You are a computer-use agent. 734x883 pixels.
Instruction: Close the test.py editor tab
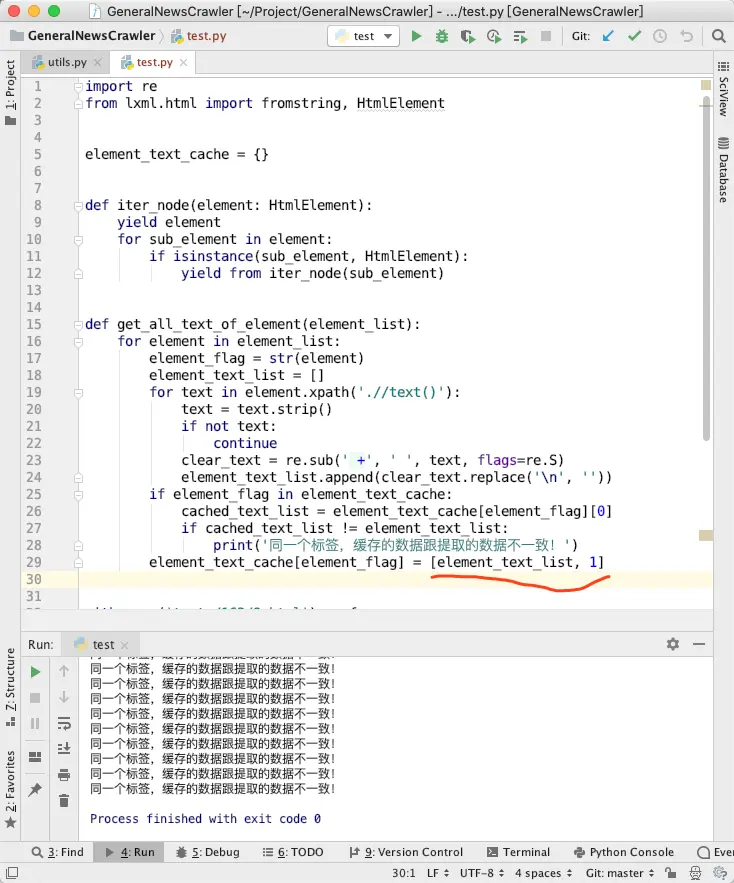184,63
